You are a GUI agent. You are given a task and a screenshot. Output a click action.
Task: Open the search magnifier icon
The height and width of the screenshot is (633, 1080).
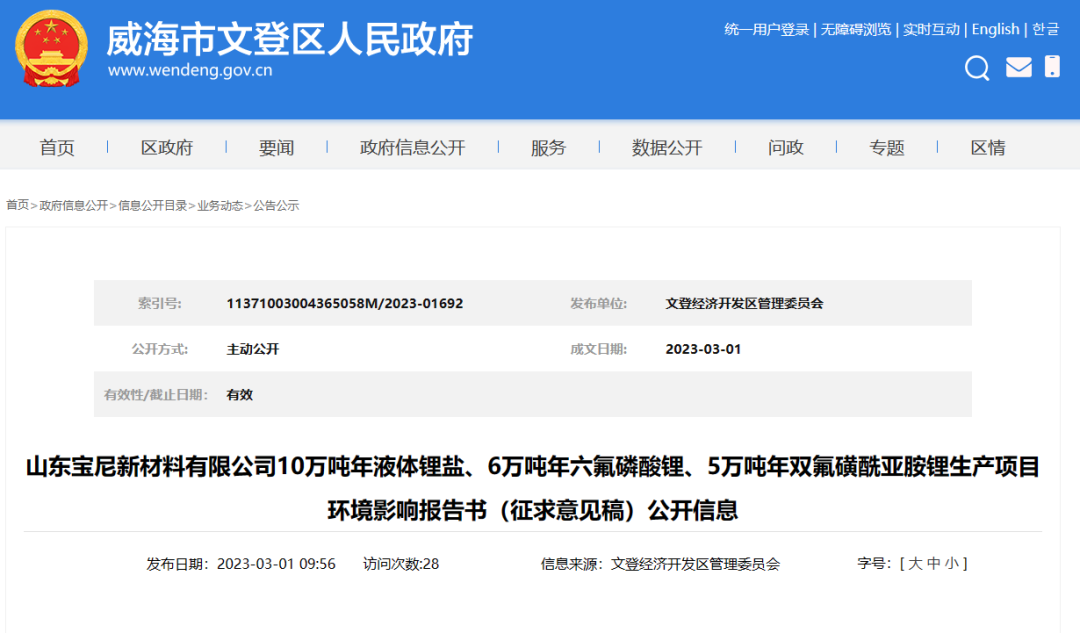pyautogui.click(x=977, y=68)
